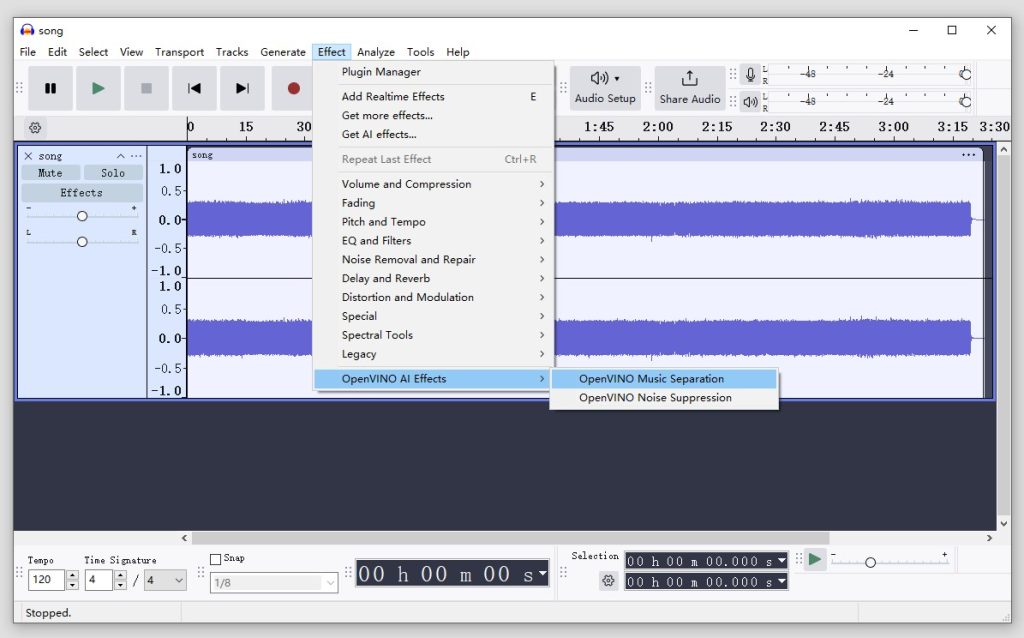The image size is (1024, 638).
Task: Expand Delay and Reverb submenu
Action: (433, 279)
